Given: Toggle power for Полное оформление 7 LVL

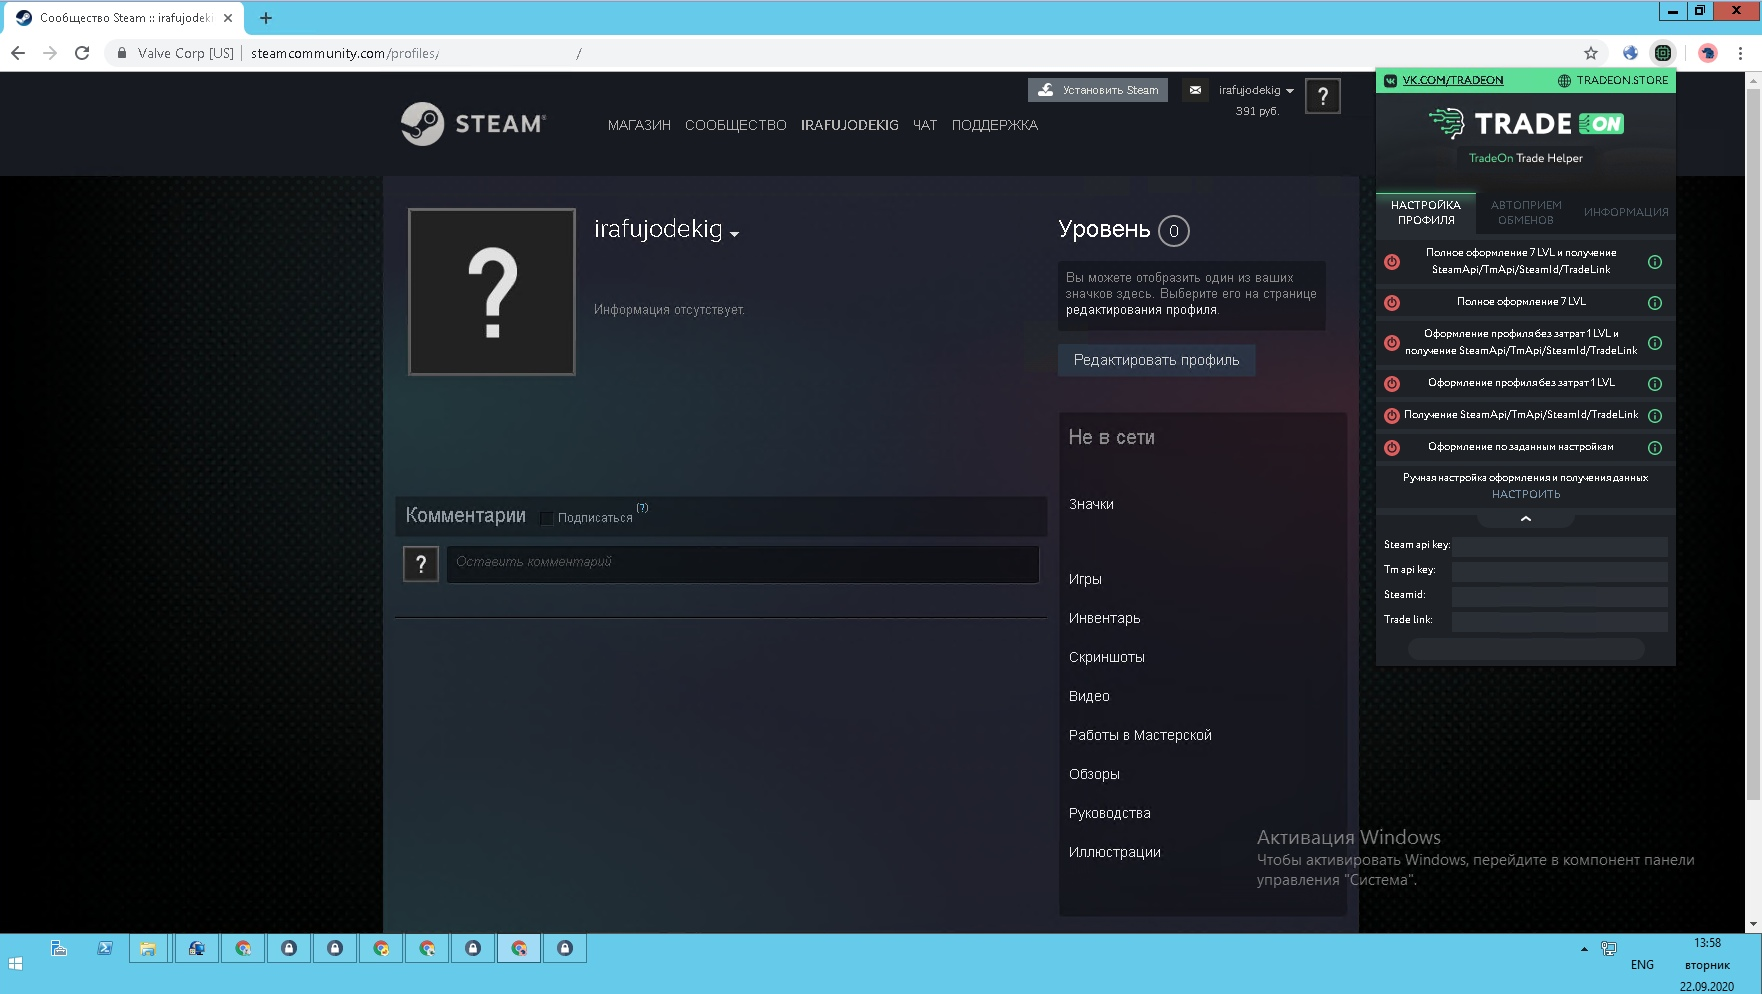Looking at the screenshot, I should [x=1392, y=303].
